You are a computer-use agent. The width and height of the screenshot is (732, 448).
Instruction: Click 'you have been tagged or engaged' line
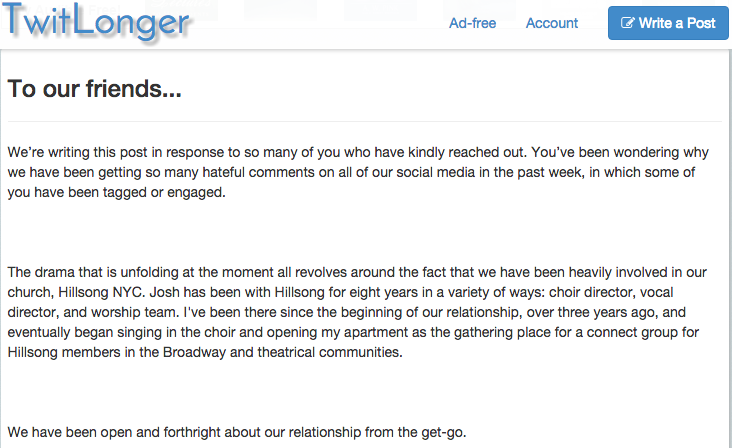click(116, 192)
